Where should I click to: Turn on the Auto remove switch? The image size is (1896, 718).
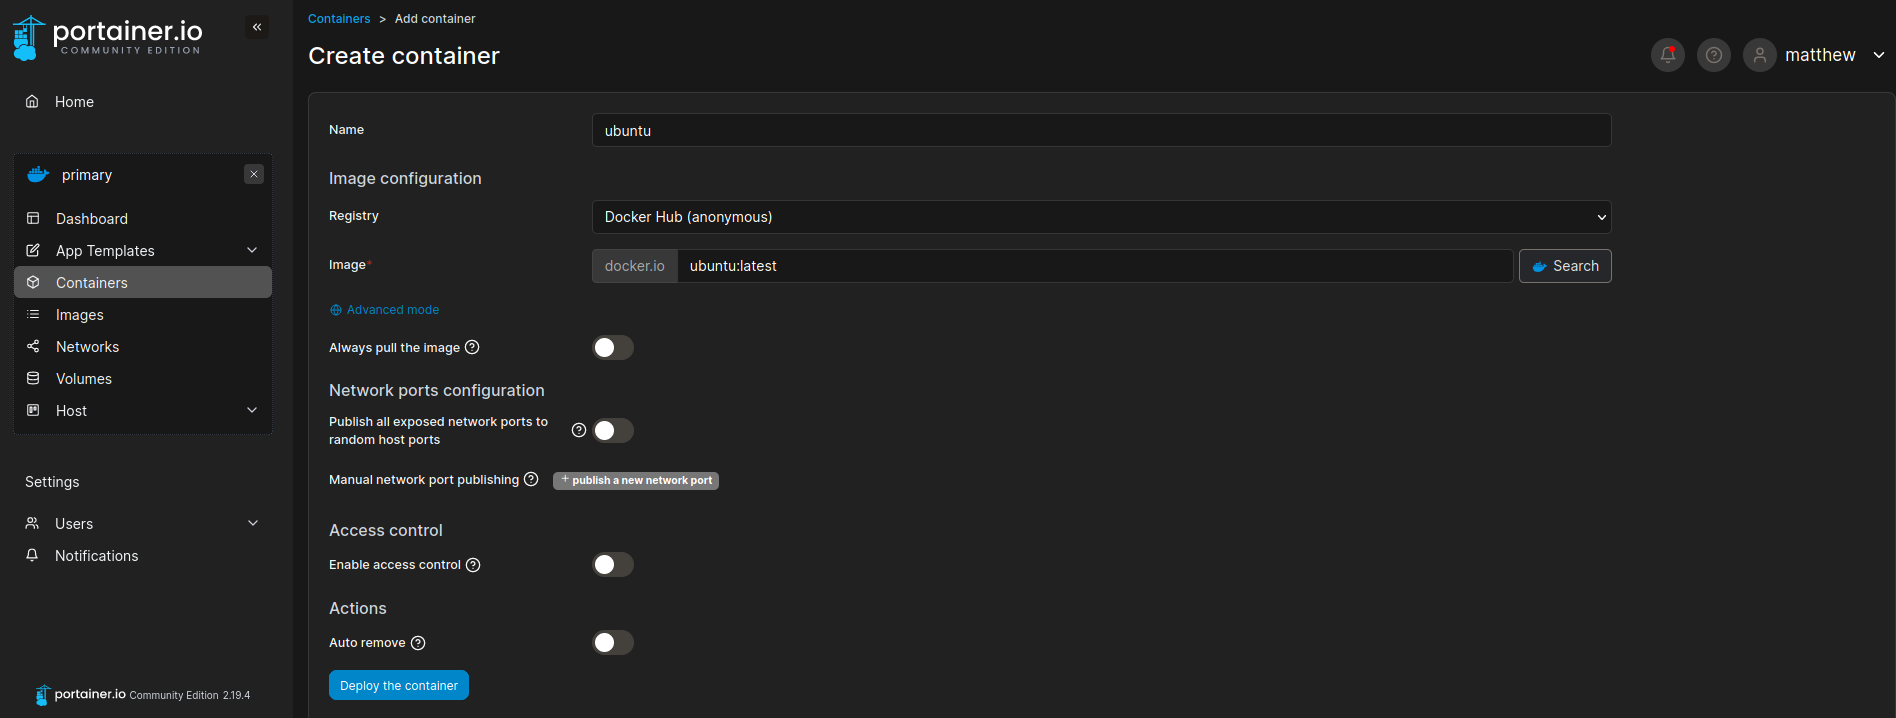[613, 642]
